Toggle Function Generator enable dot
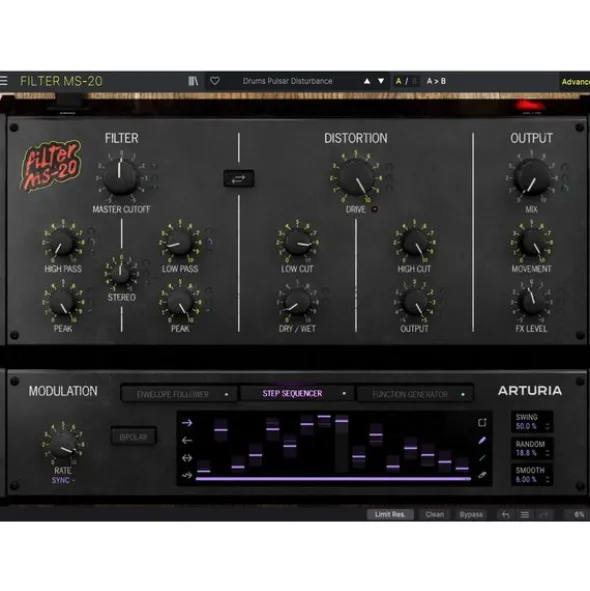The image size is (590, 591). click(463, 395)
